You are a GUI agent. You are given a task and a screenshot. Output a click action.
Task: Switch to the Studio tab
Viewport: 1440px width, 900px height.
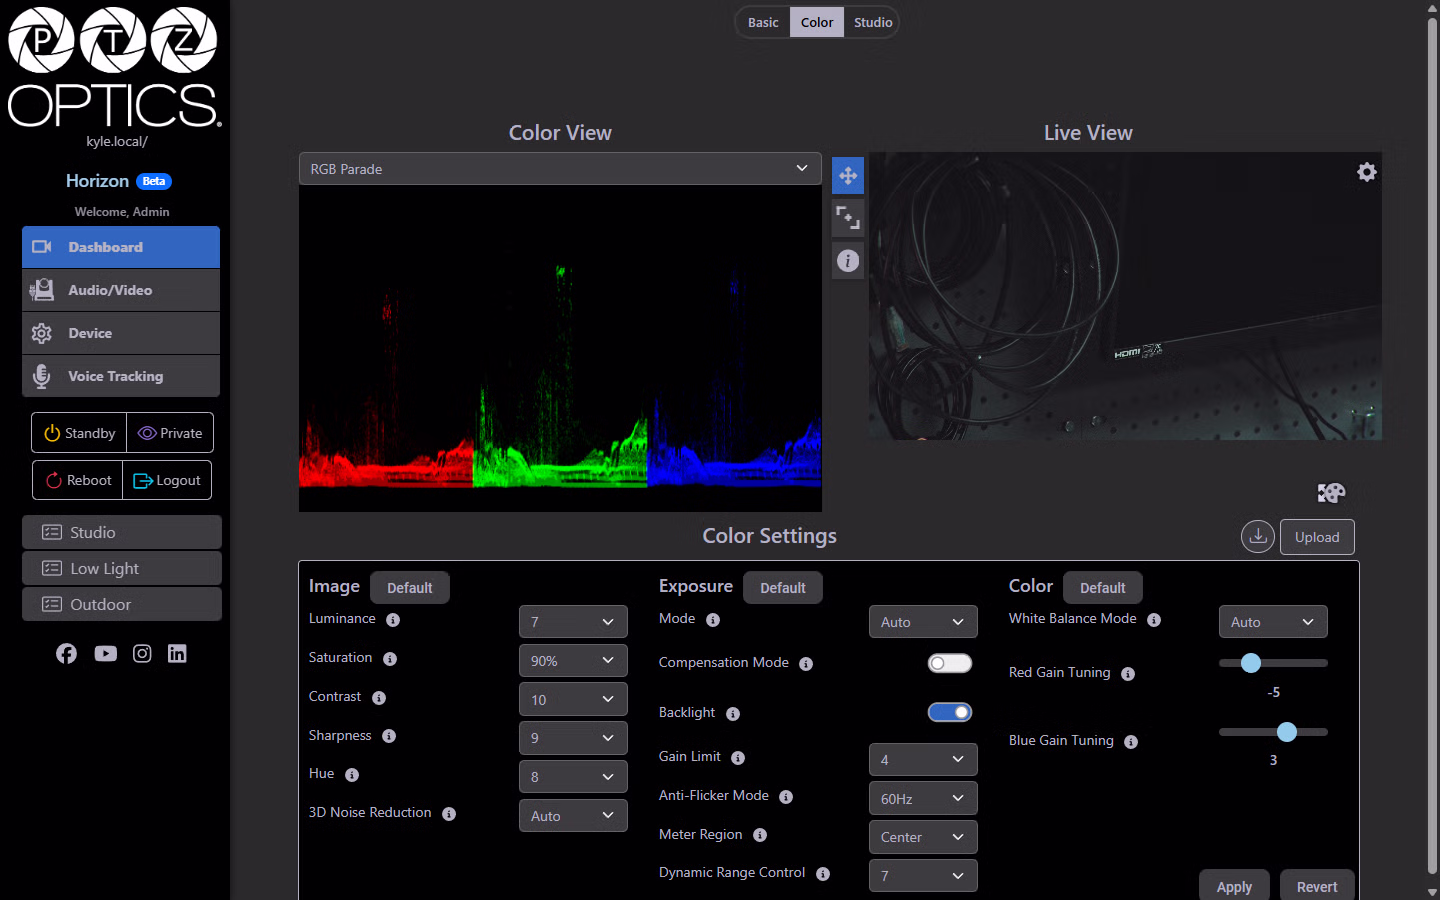(x=873, y=22)
